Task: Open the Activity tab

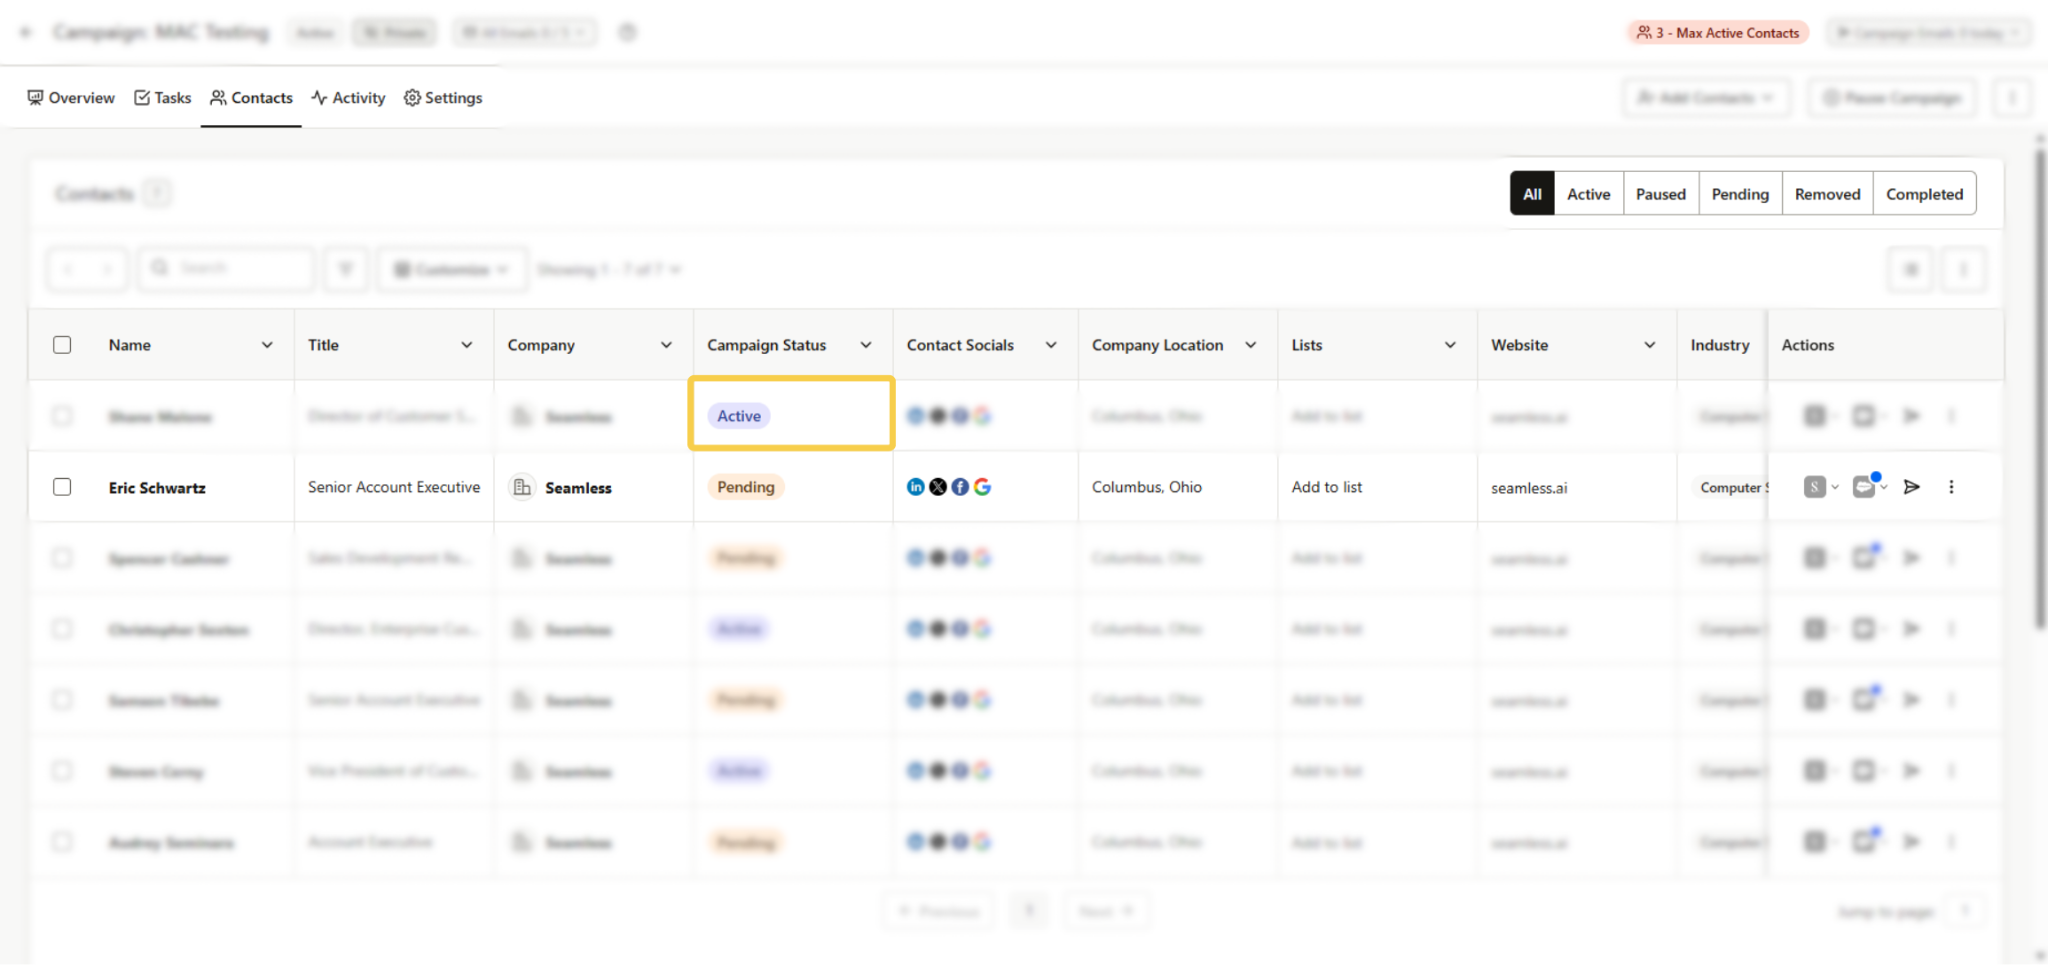Action: click(x=348, y=98)
